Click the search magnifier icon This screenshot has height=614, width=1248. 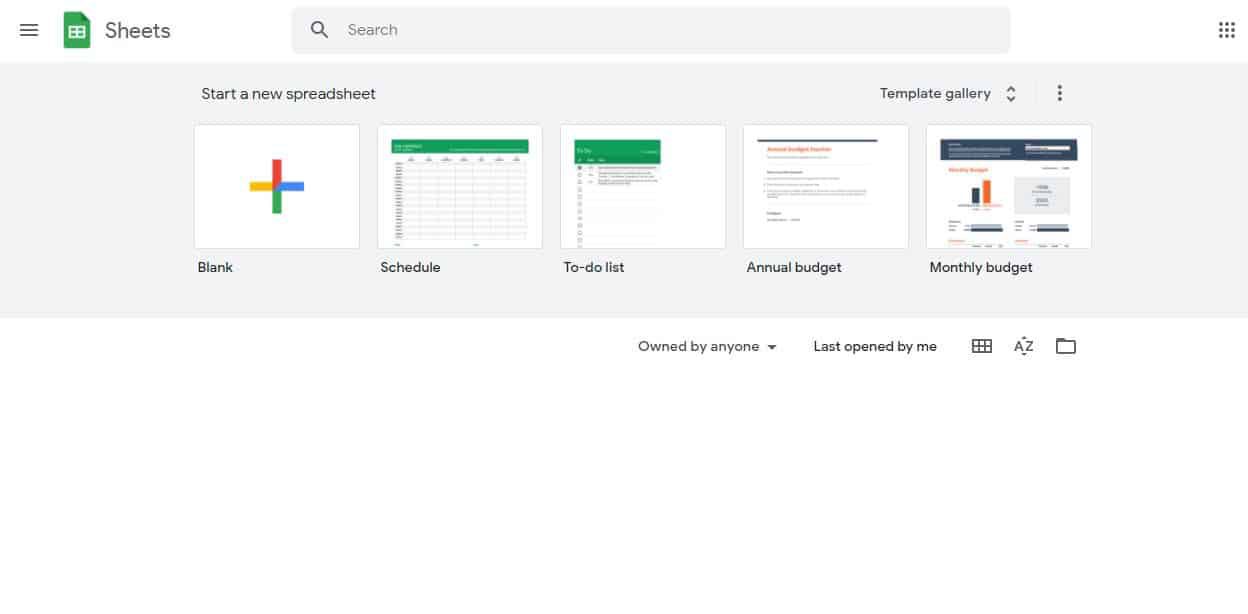pyautogui.click(x=319, y=30)
